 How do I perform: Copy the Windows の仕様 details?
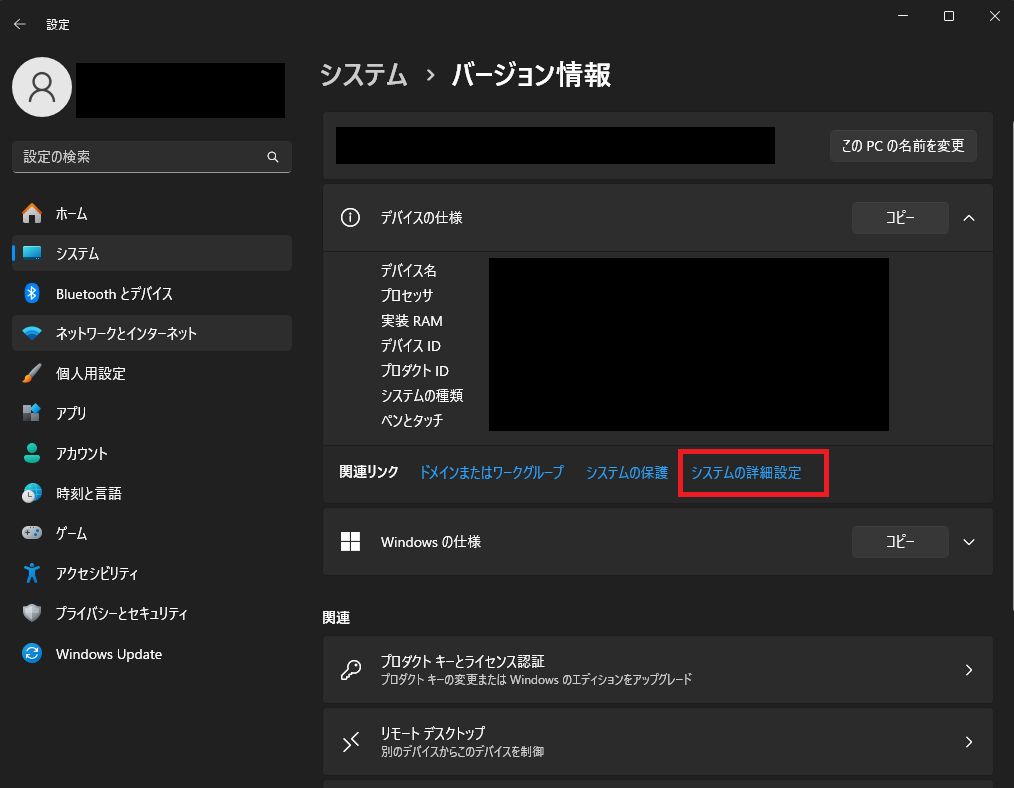(x=900, y=542)
